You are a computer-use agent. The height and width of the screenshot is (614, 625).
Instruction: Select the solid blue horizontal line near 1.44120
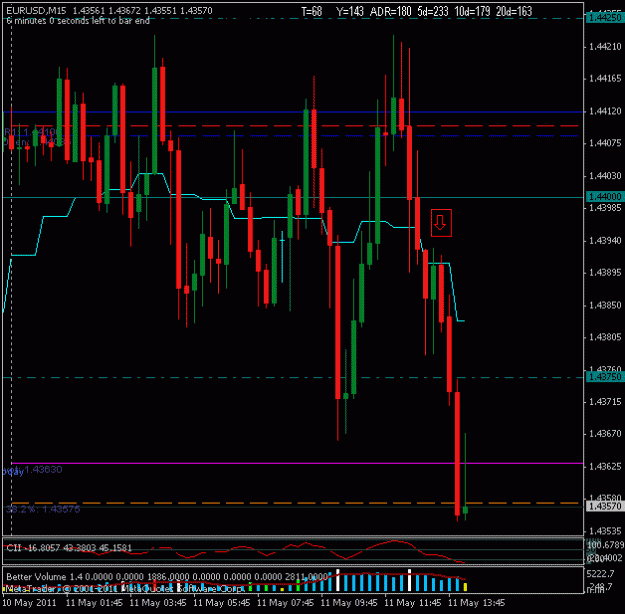click(x=293, y=112)
